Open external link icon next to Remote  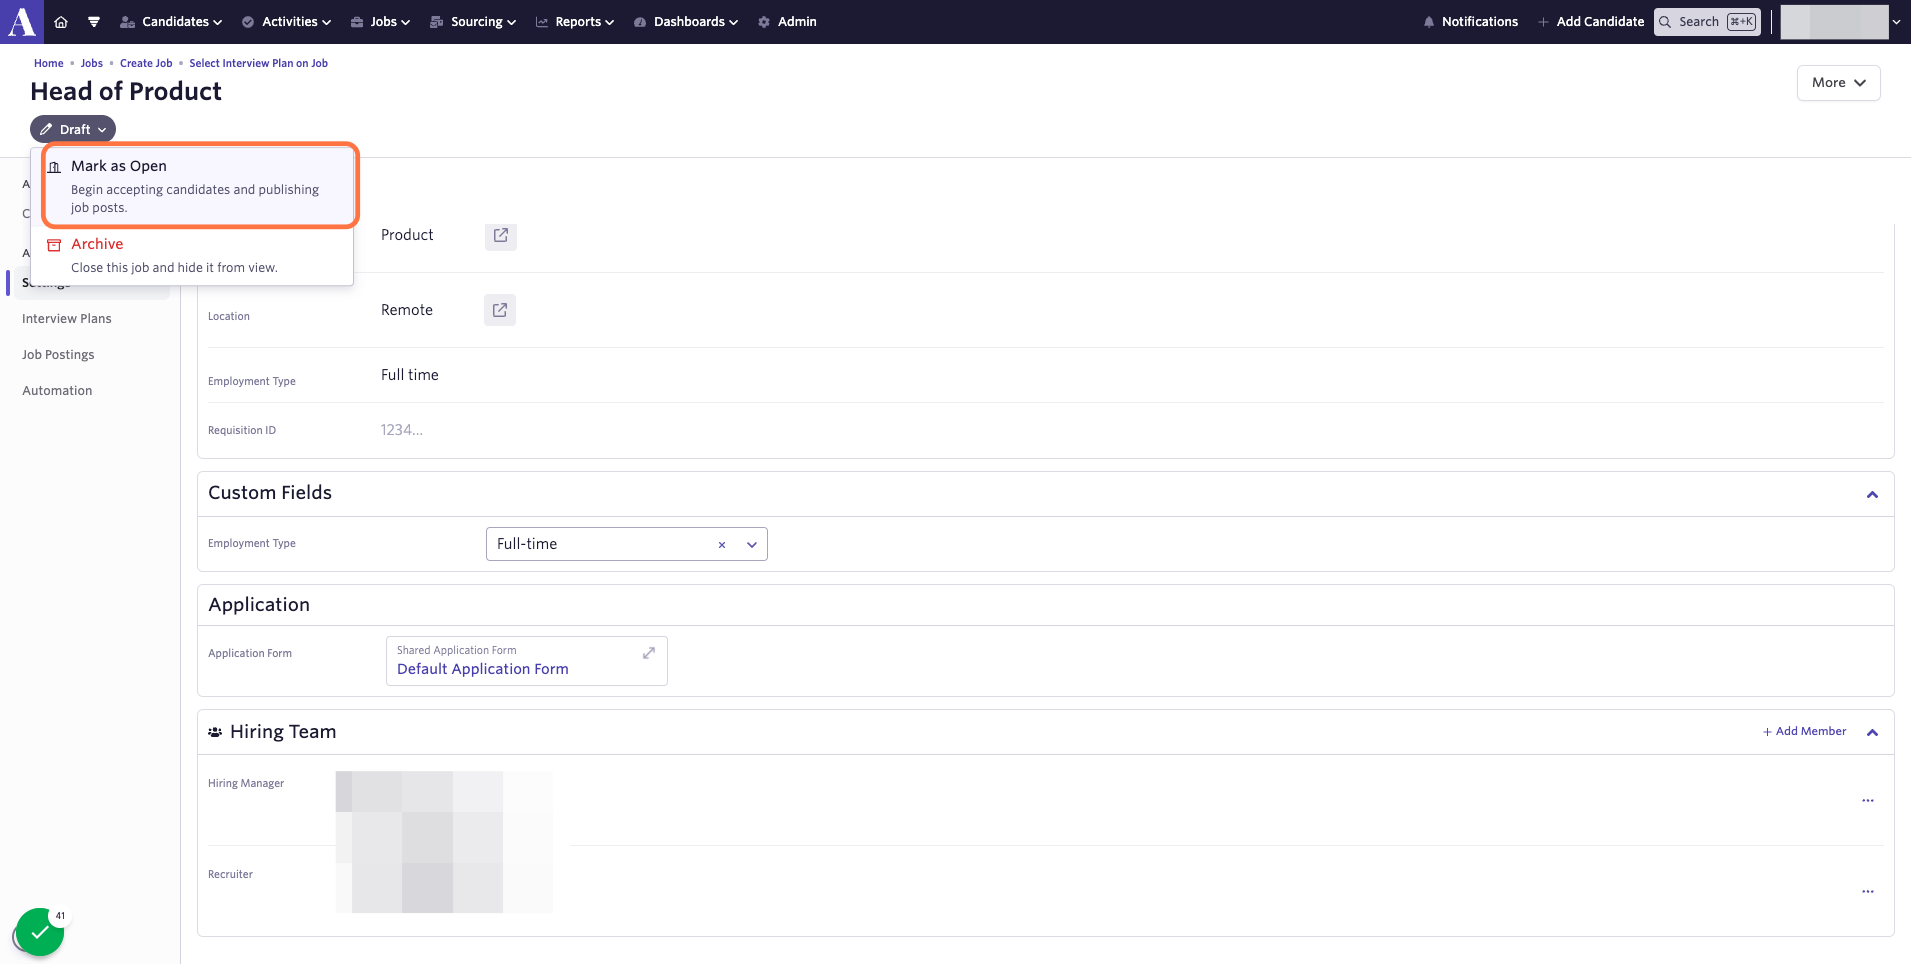500,310
